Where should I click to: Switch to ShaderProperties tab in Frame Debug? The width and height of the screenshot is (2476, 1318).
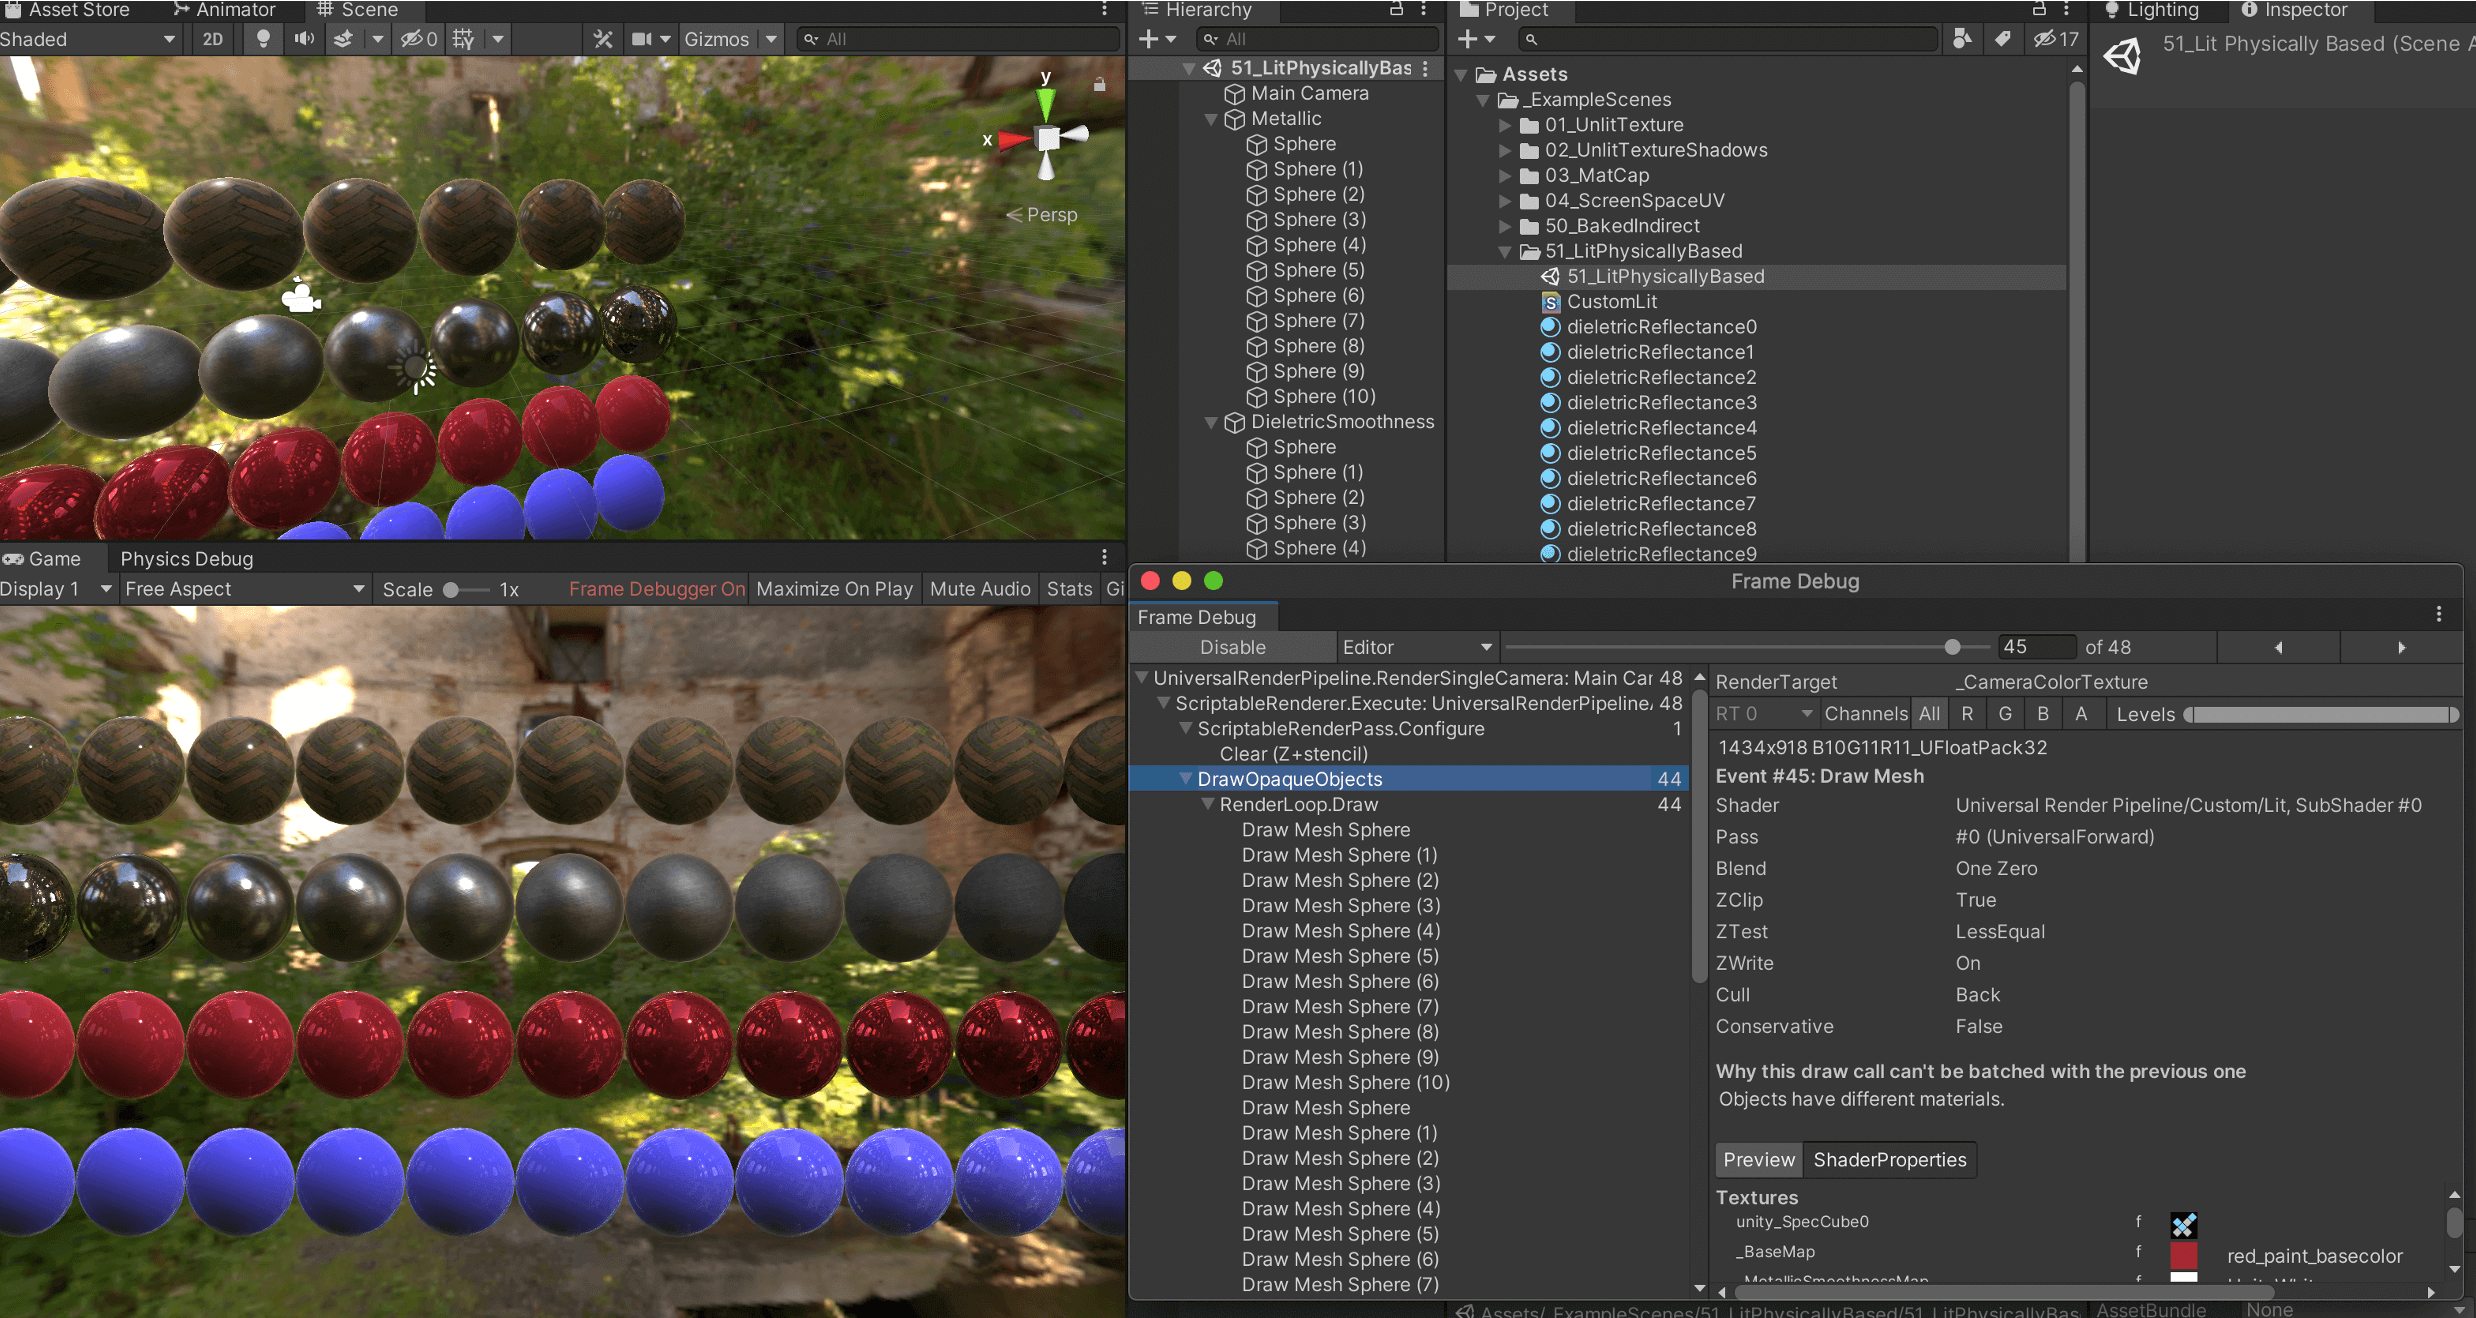tap(1889, 1159)
